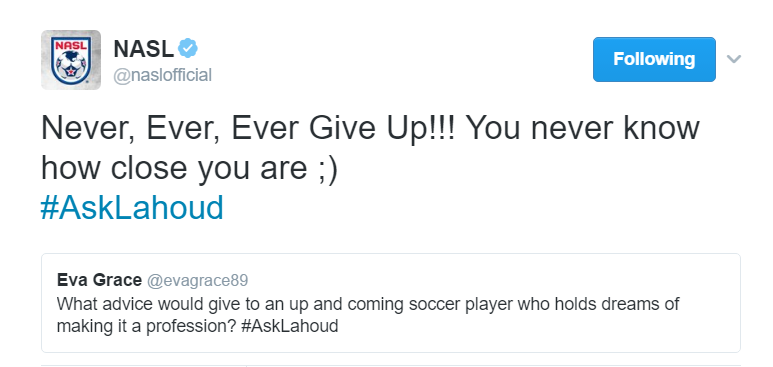Toggle the Following button
The width and height of the screenshot is (773, 367).
tap(654, 59)
